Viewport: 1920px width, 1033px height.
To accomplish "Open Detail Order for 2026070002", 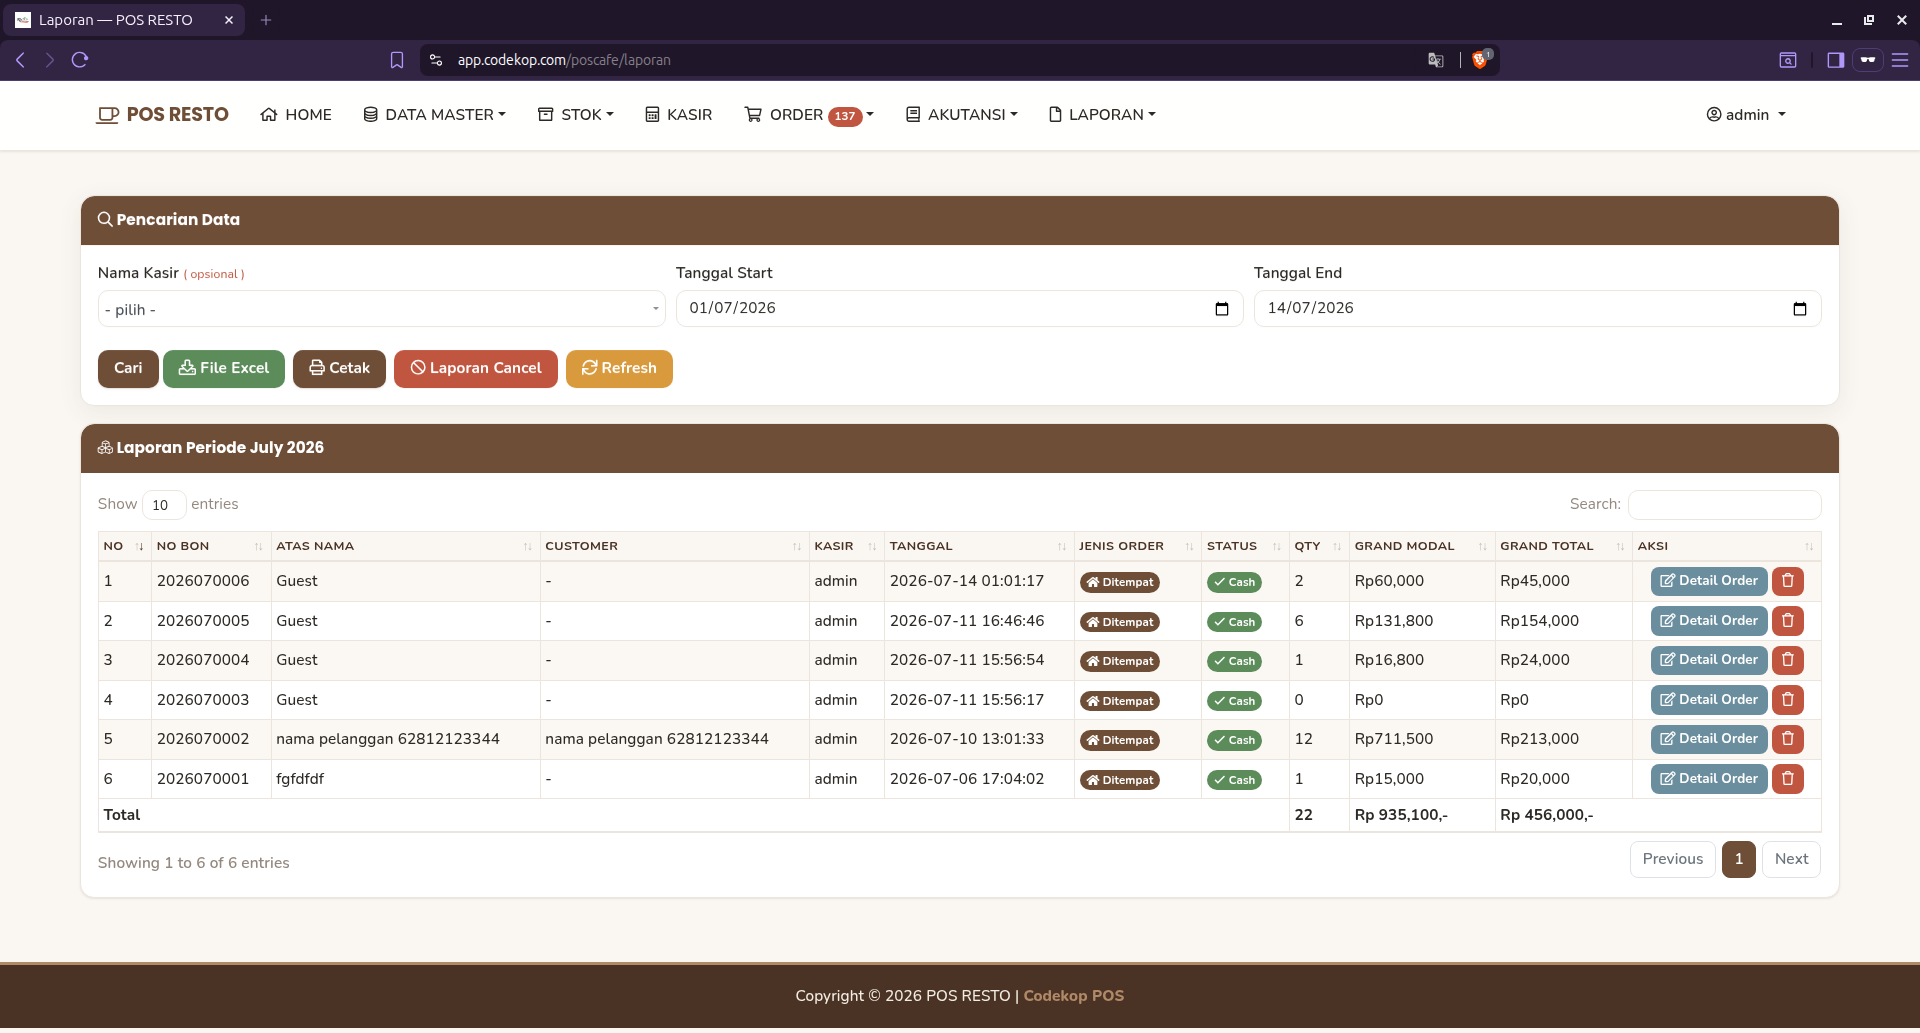I will pos(1709,739).
